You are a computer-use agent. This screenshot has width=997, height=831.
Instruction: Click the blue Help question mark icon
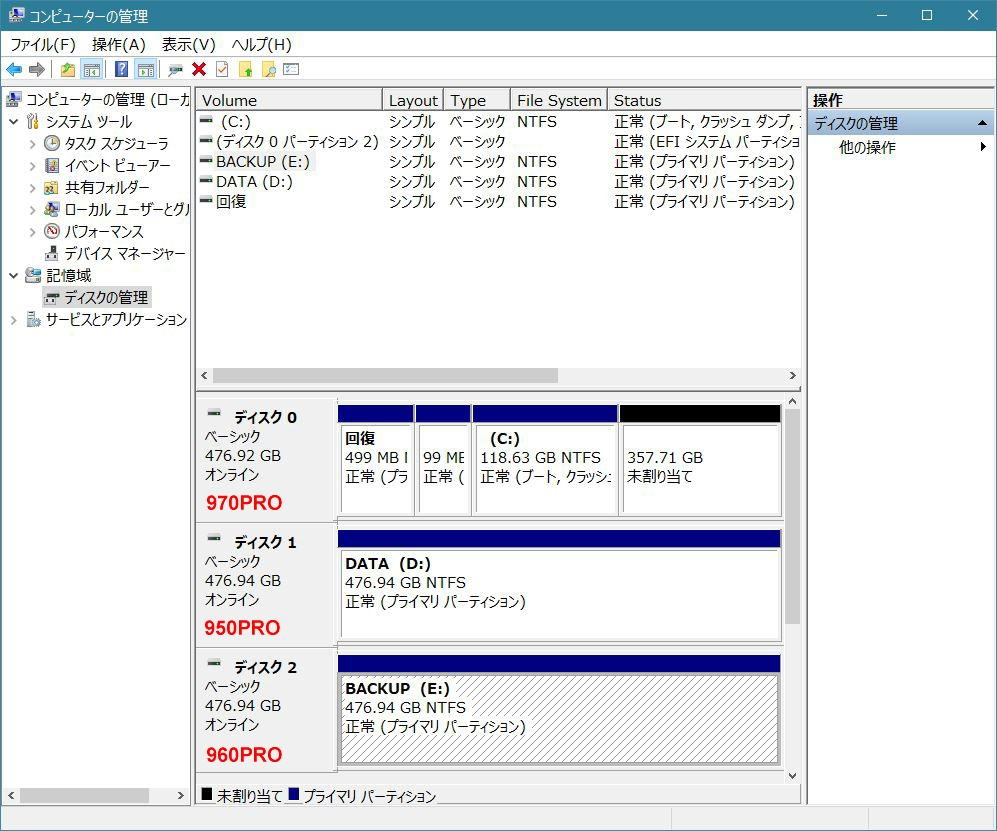pos(121,69)
